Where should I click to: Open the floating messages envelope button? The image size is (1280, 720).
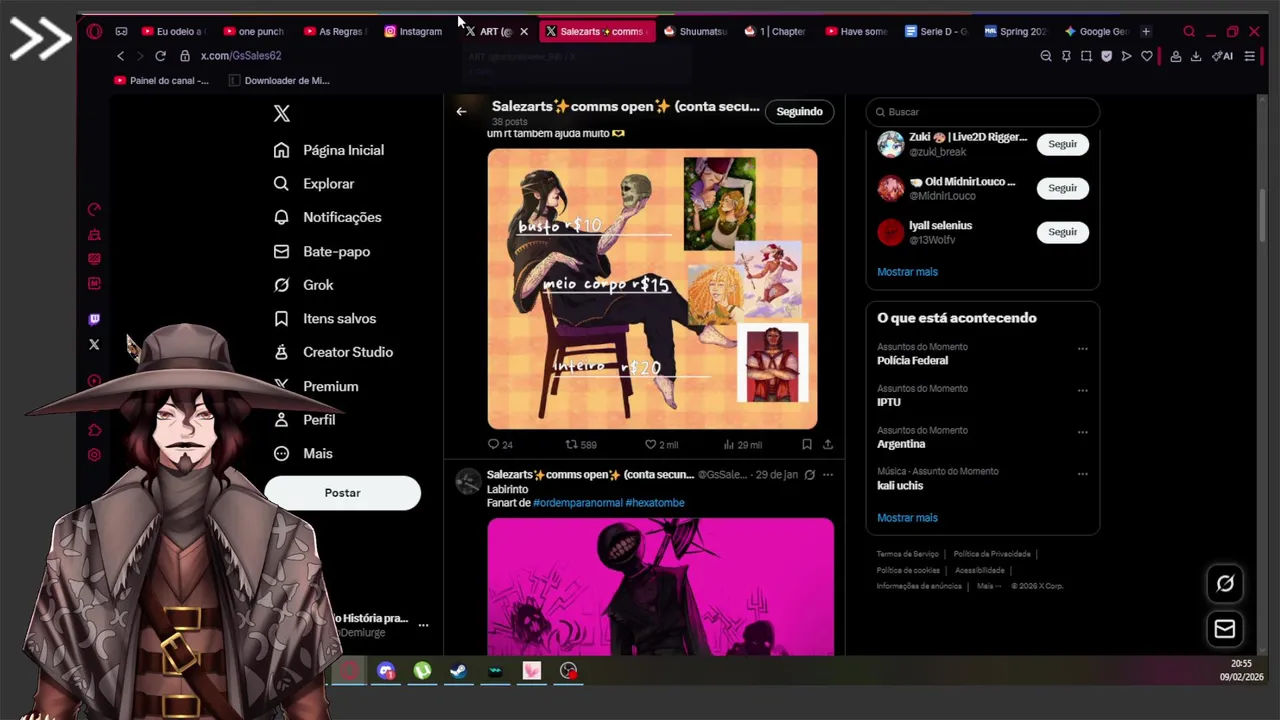(x=1225, y=629)
